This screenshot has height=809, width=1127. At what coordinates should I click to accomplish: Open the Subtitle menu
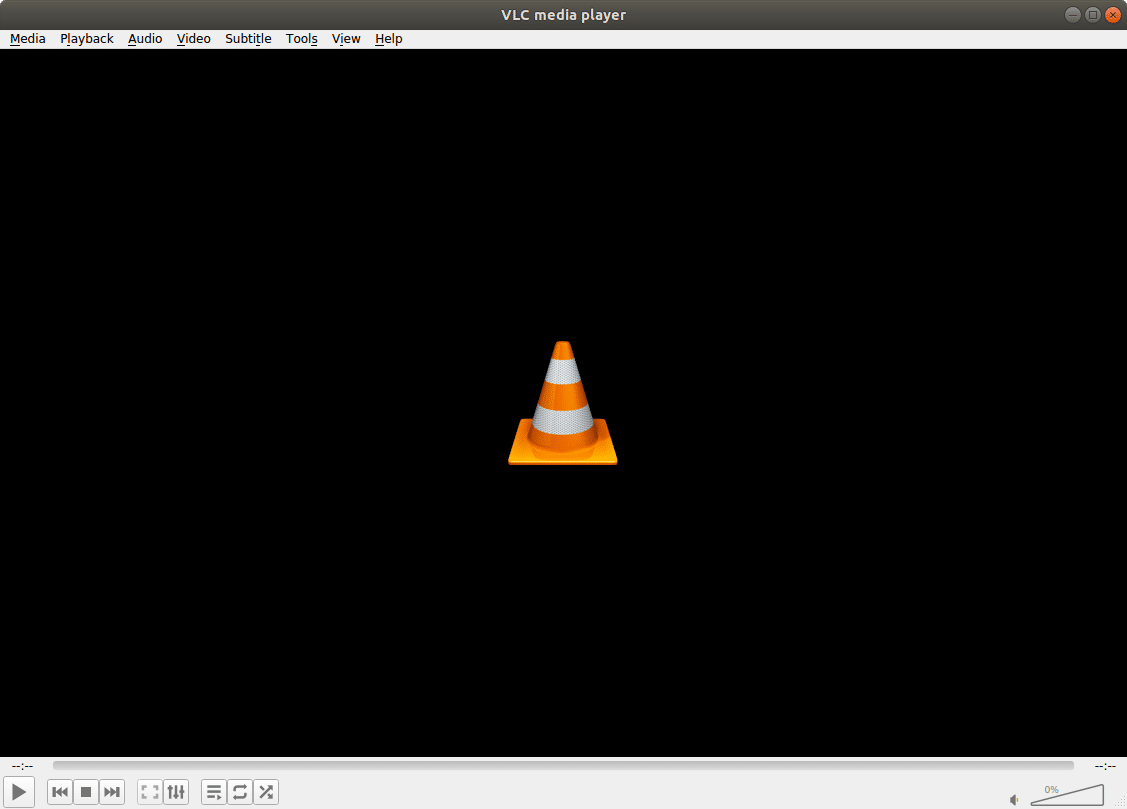pos(248,39)
